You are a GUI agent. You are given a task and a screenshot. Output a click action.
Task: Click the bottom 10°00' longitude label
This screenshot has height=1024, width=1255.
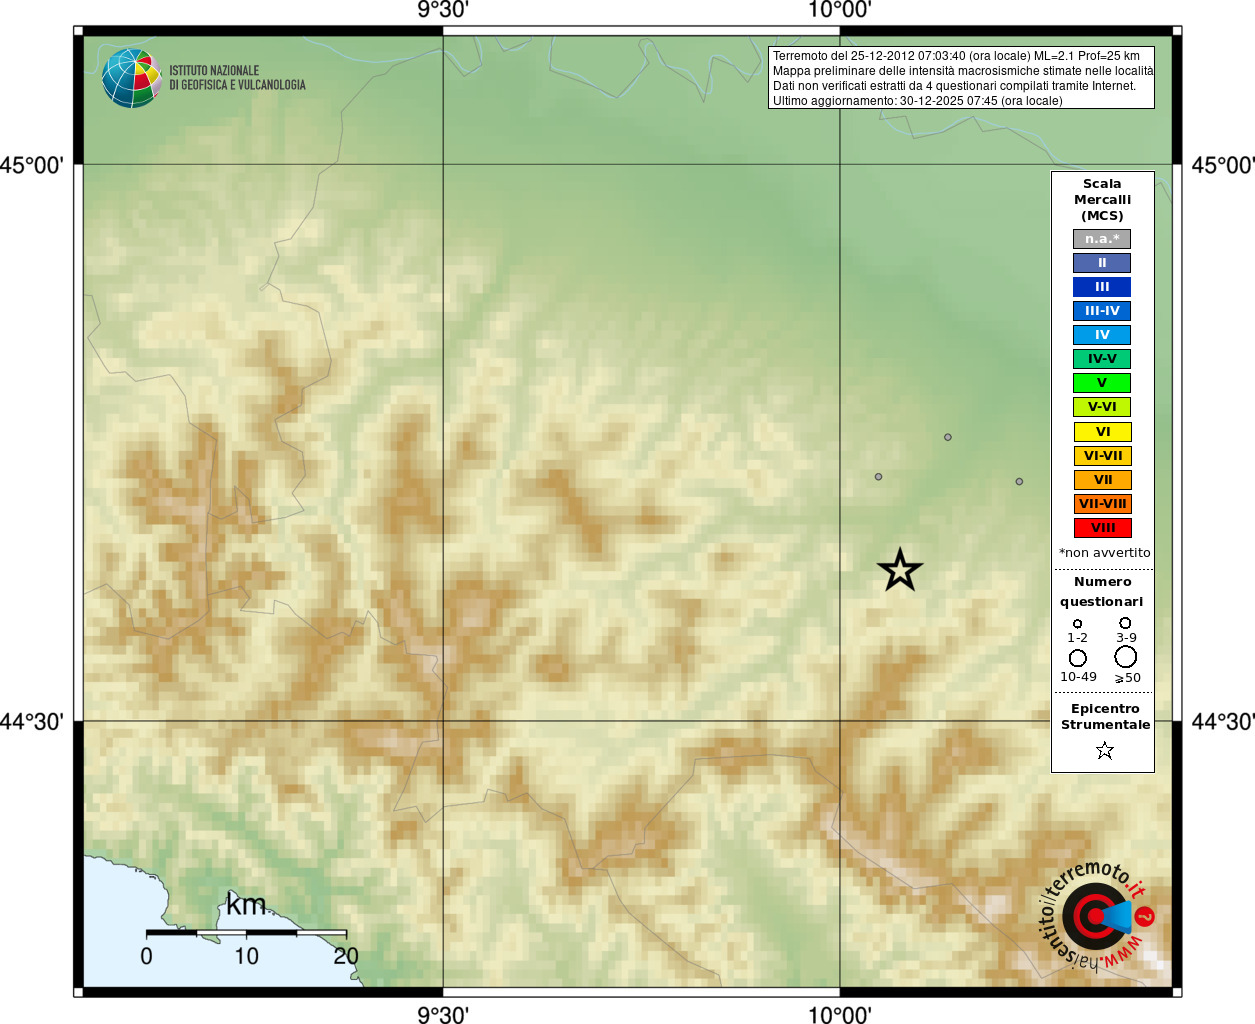840,1015
